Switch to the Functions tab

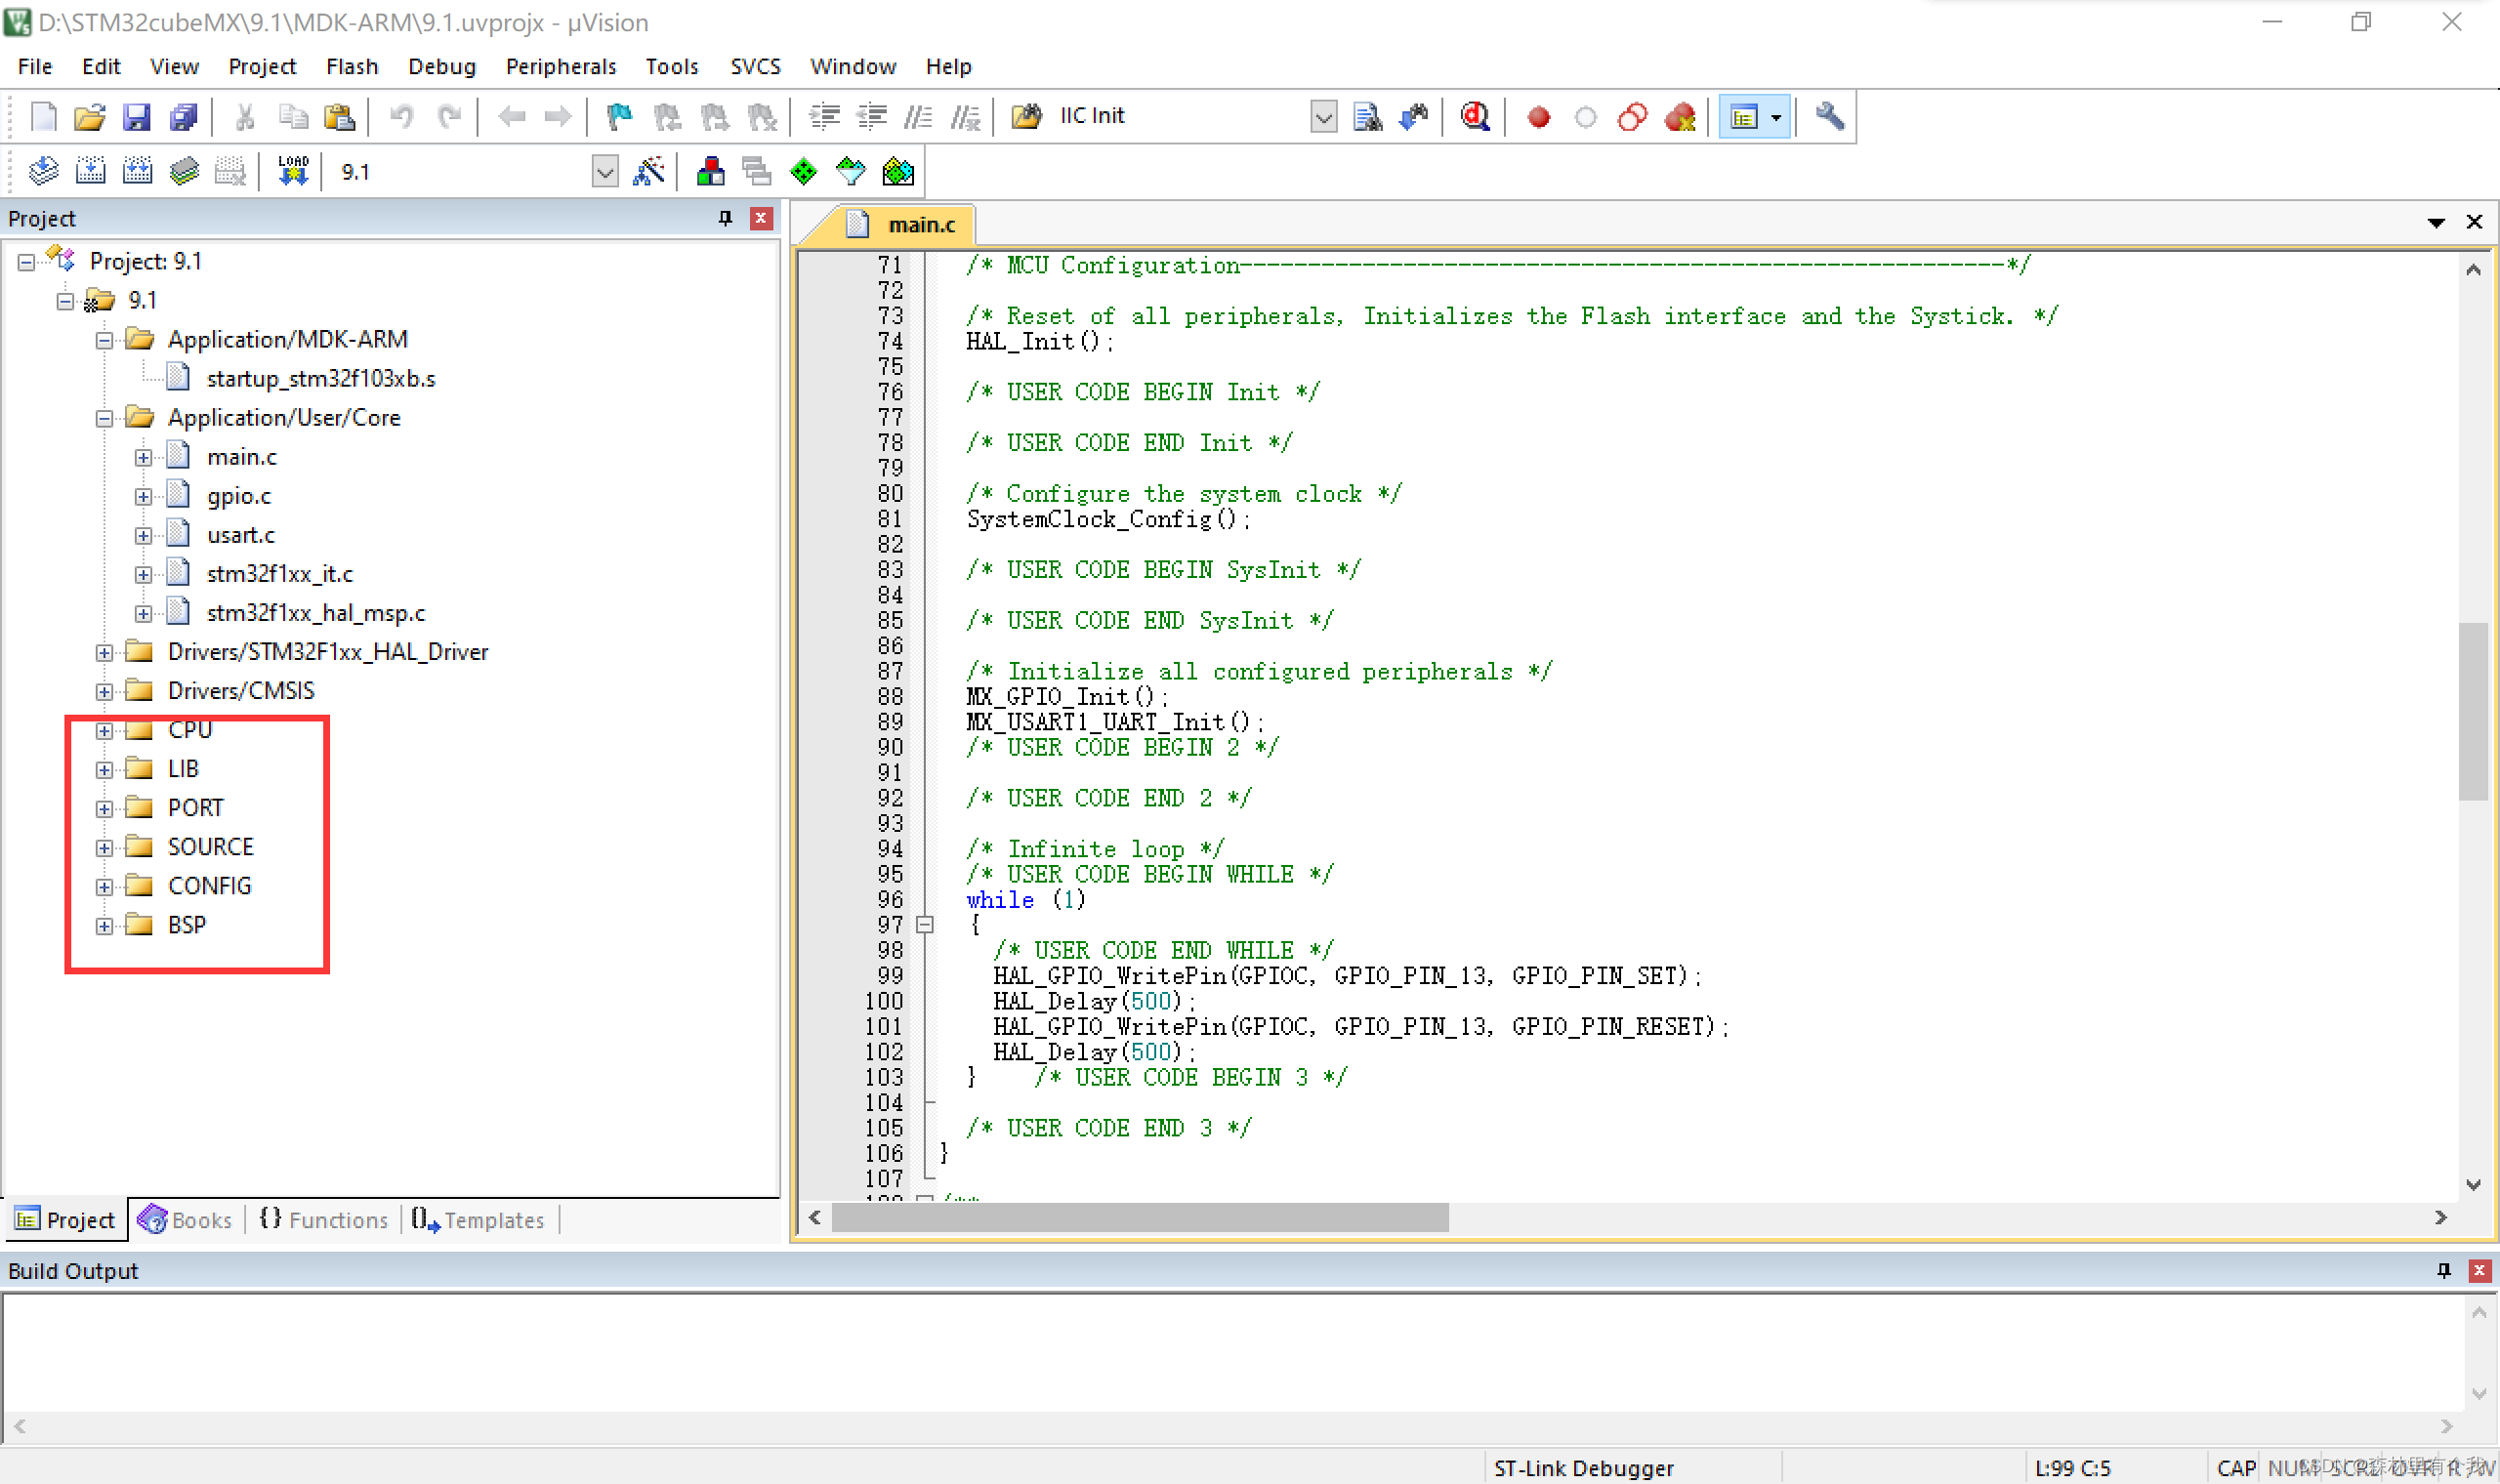[324, 1219]
